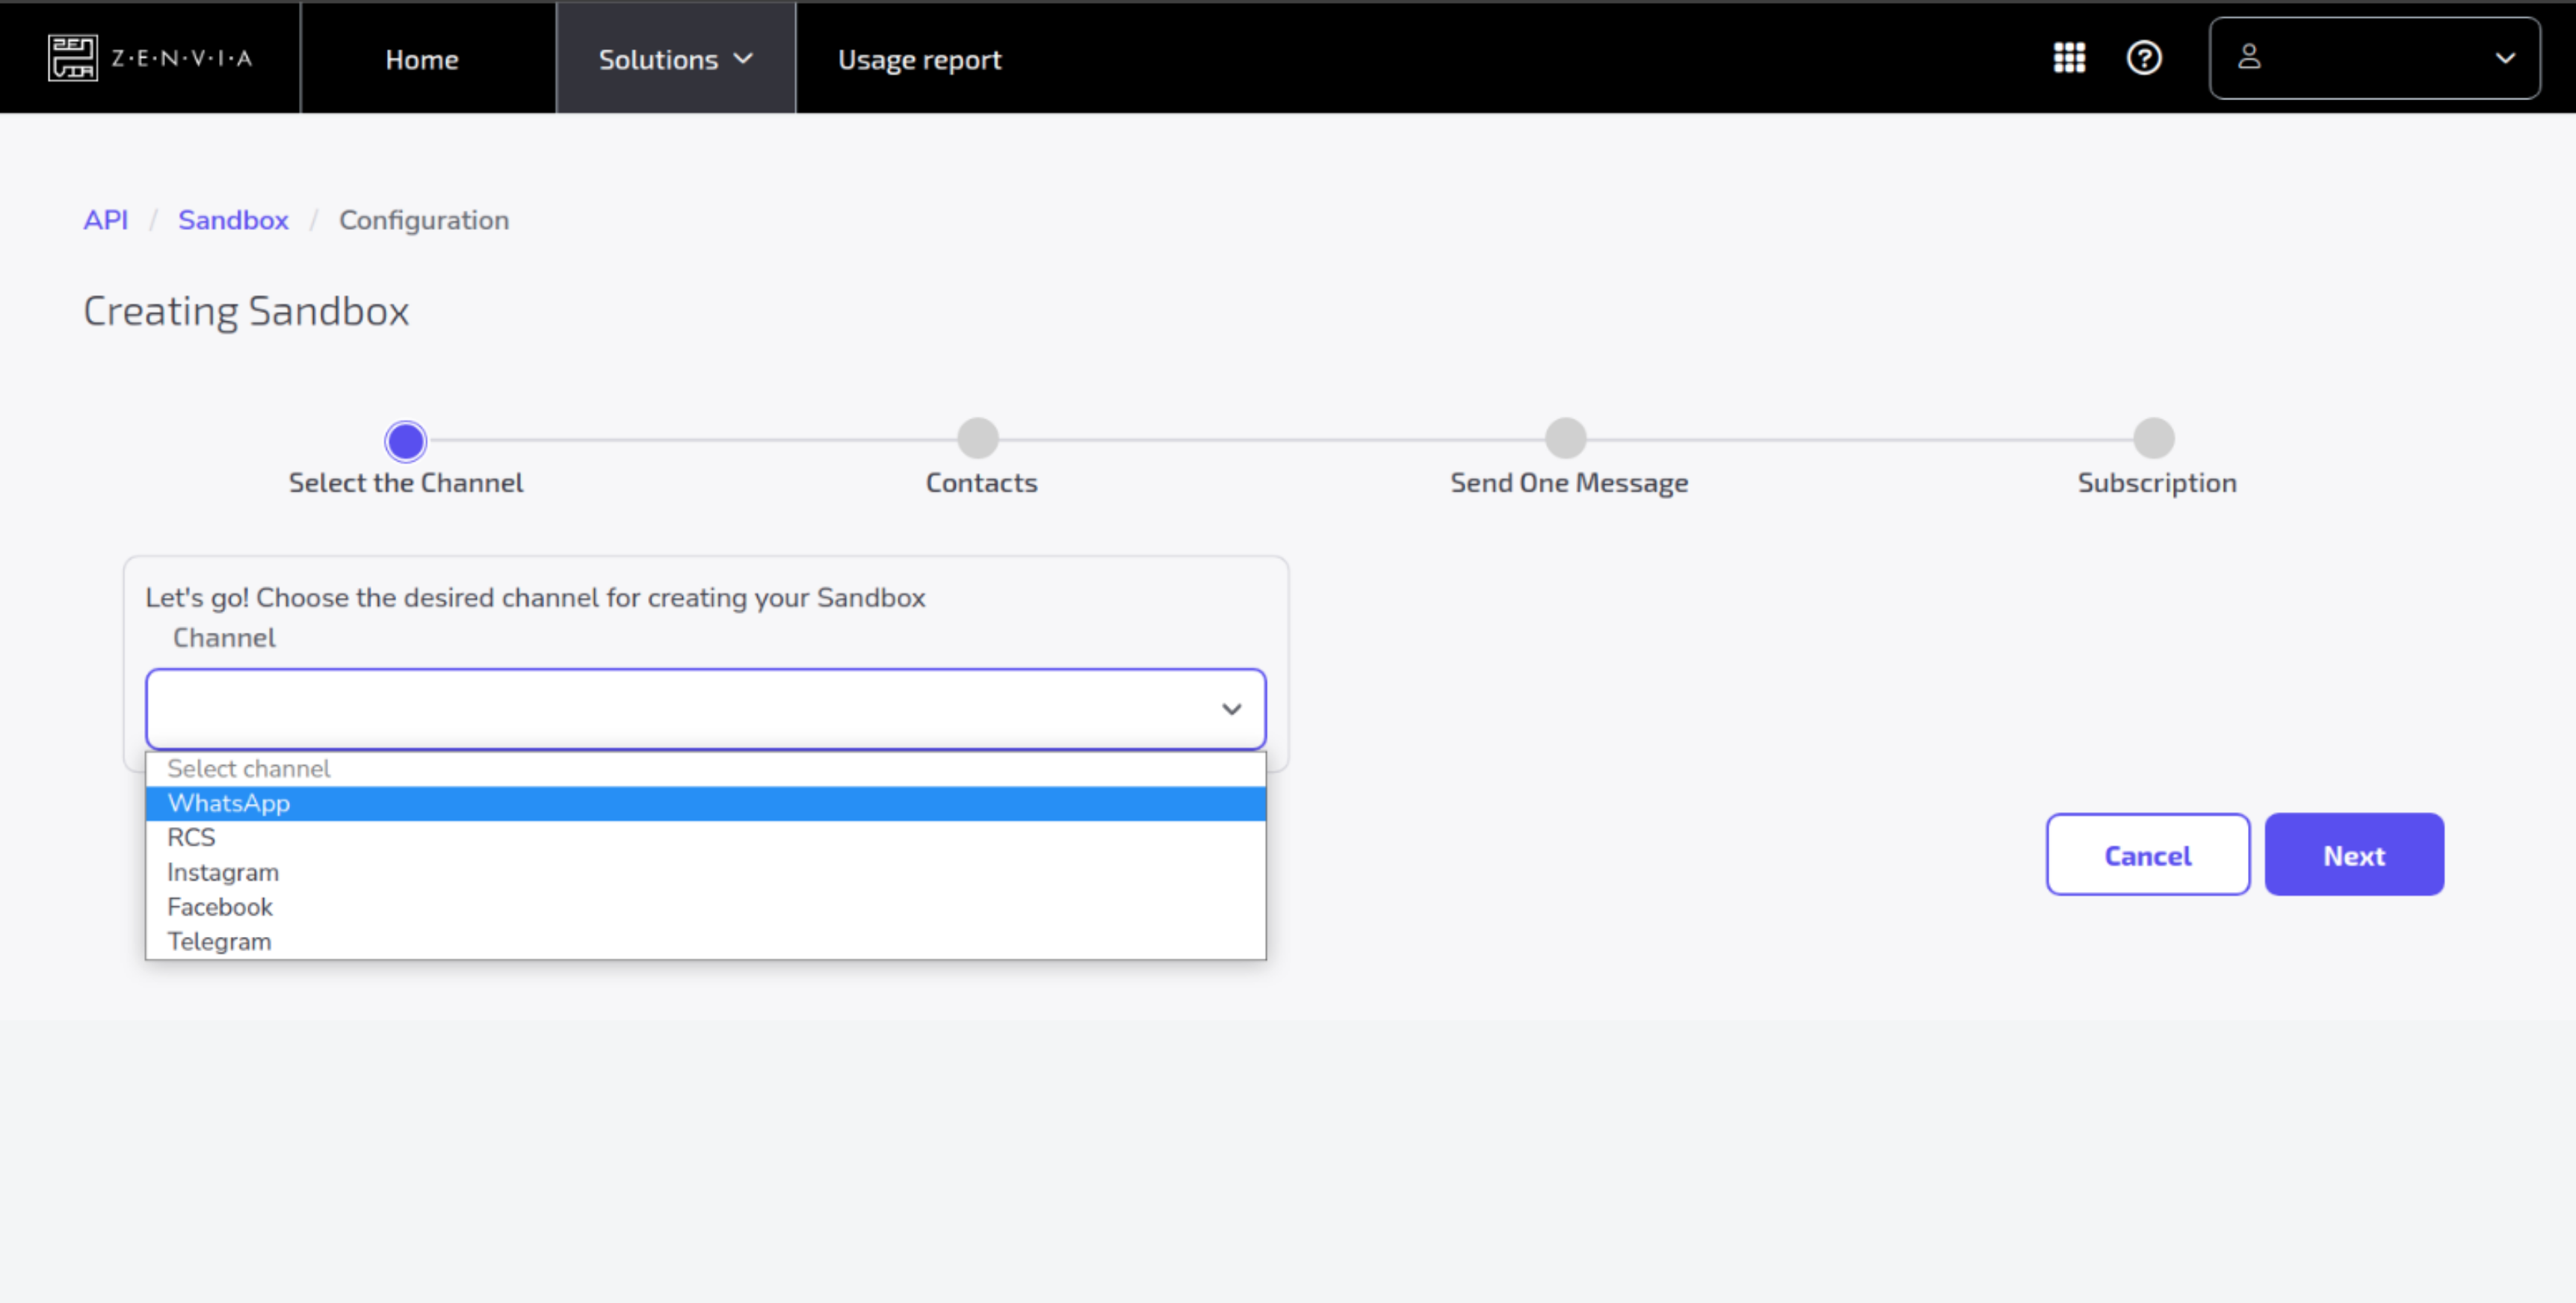The image size is (2576, 1303).
Task: Click the Zenvia logo icon
Action: 73,58
